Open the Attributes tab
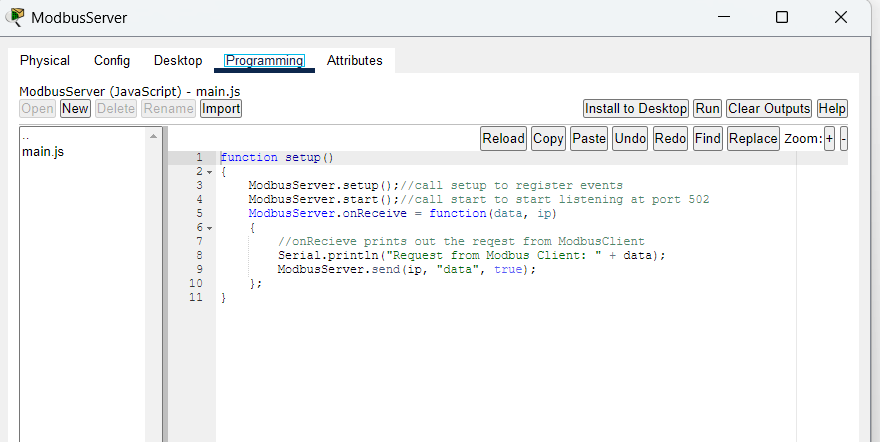 355,61
